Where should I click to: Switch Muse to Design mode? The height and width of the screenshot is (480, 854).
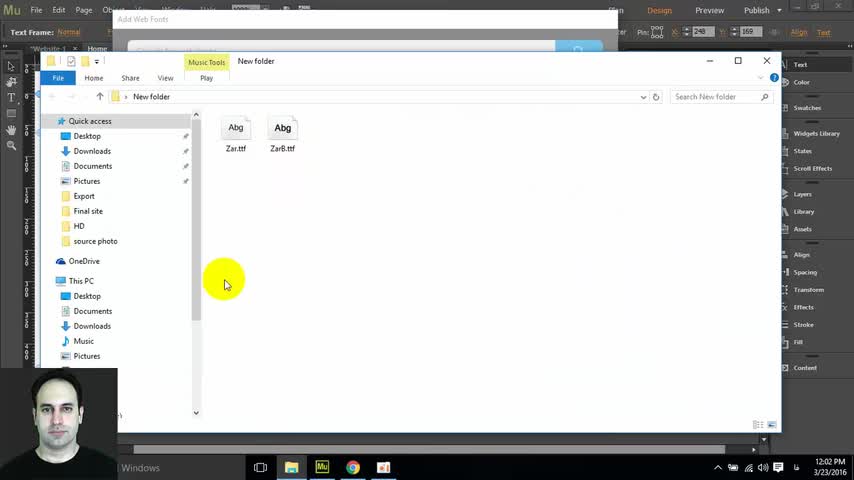659,10
